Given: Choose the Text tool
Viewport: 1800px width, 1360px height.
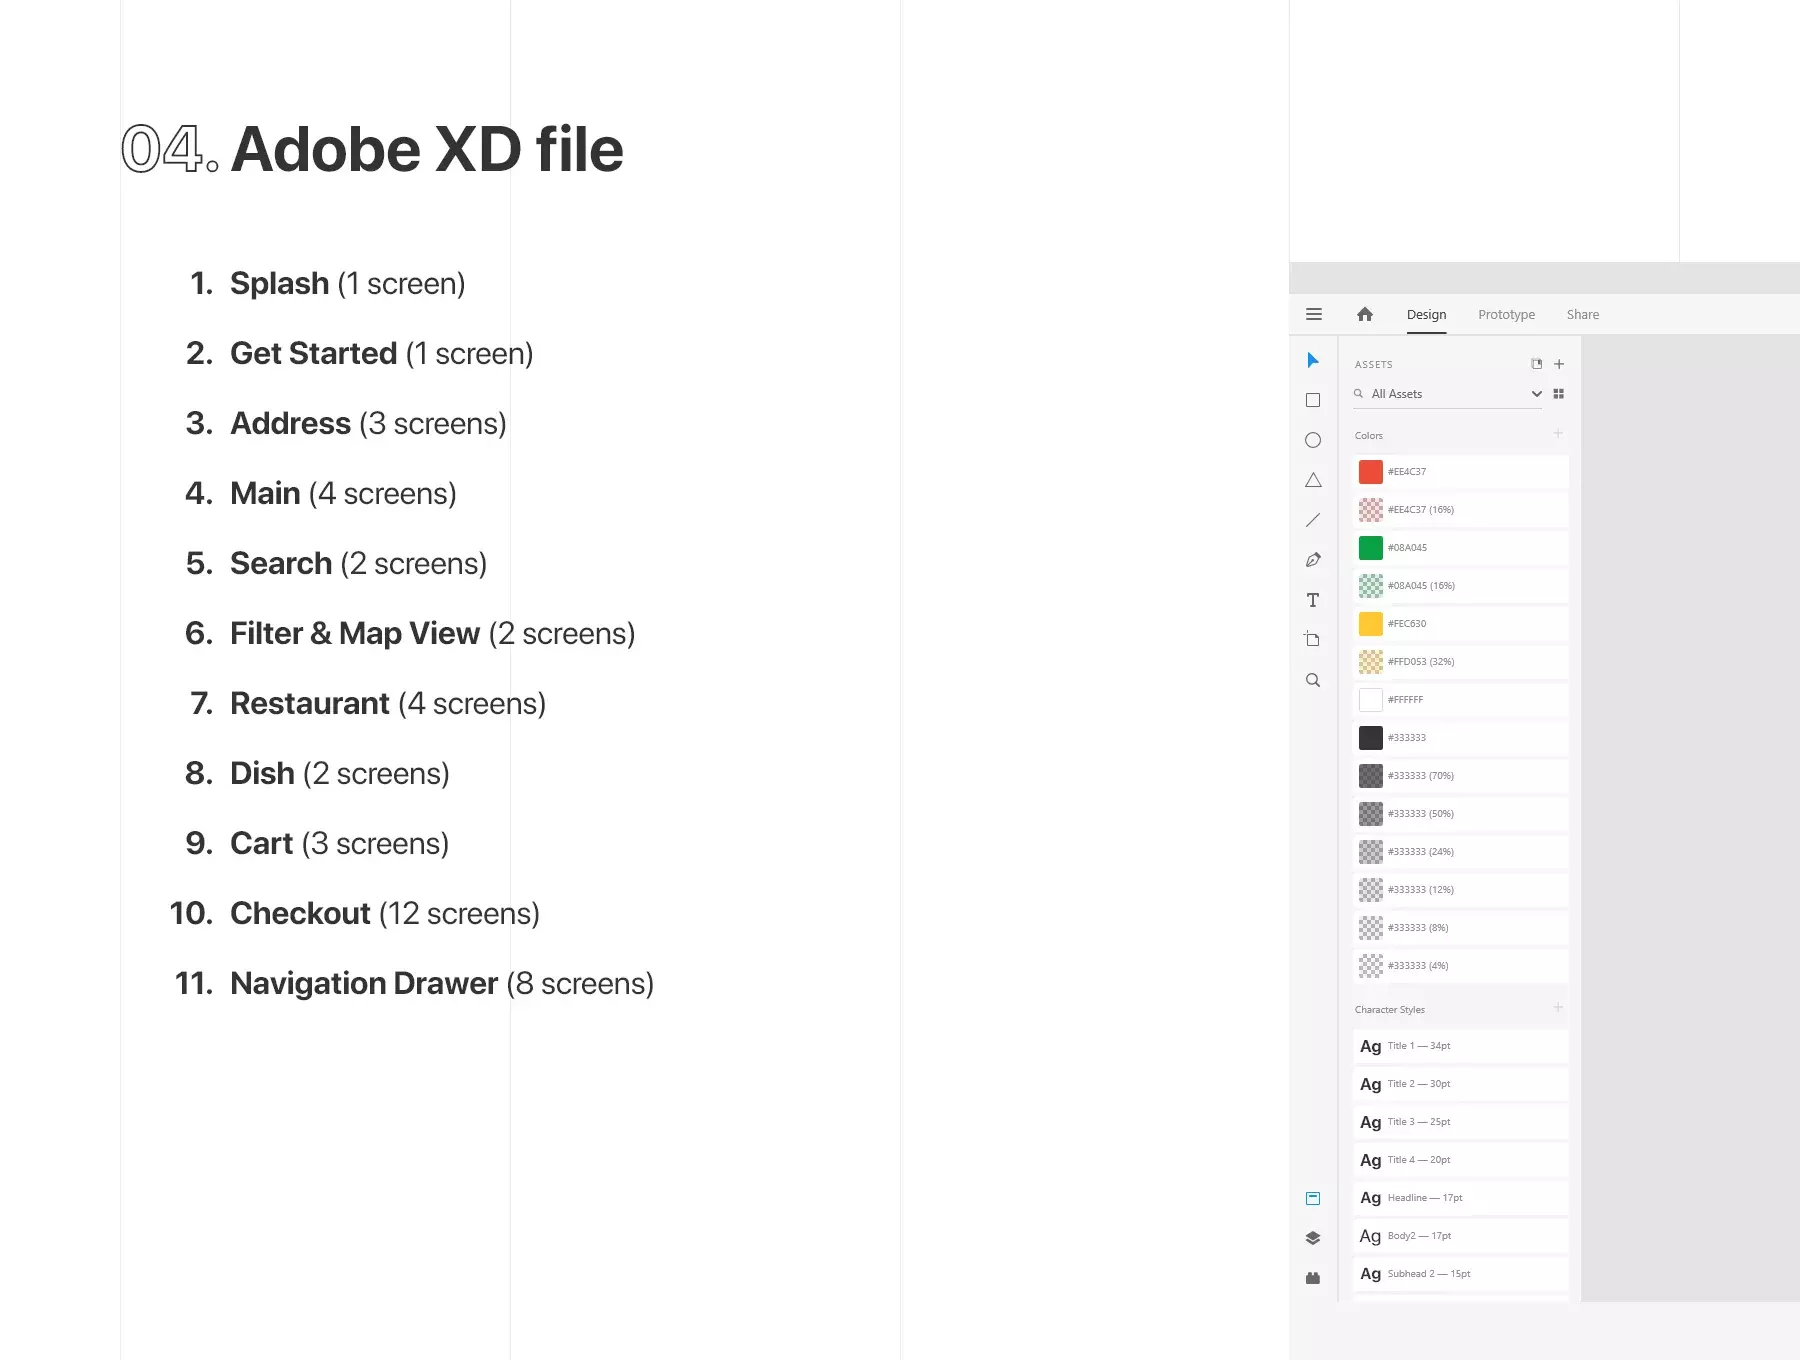Looking at the screenshot, I should (1313, 600).
